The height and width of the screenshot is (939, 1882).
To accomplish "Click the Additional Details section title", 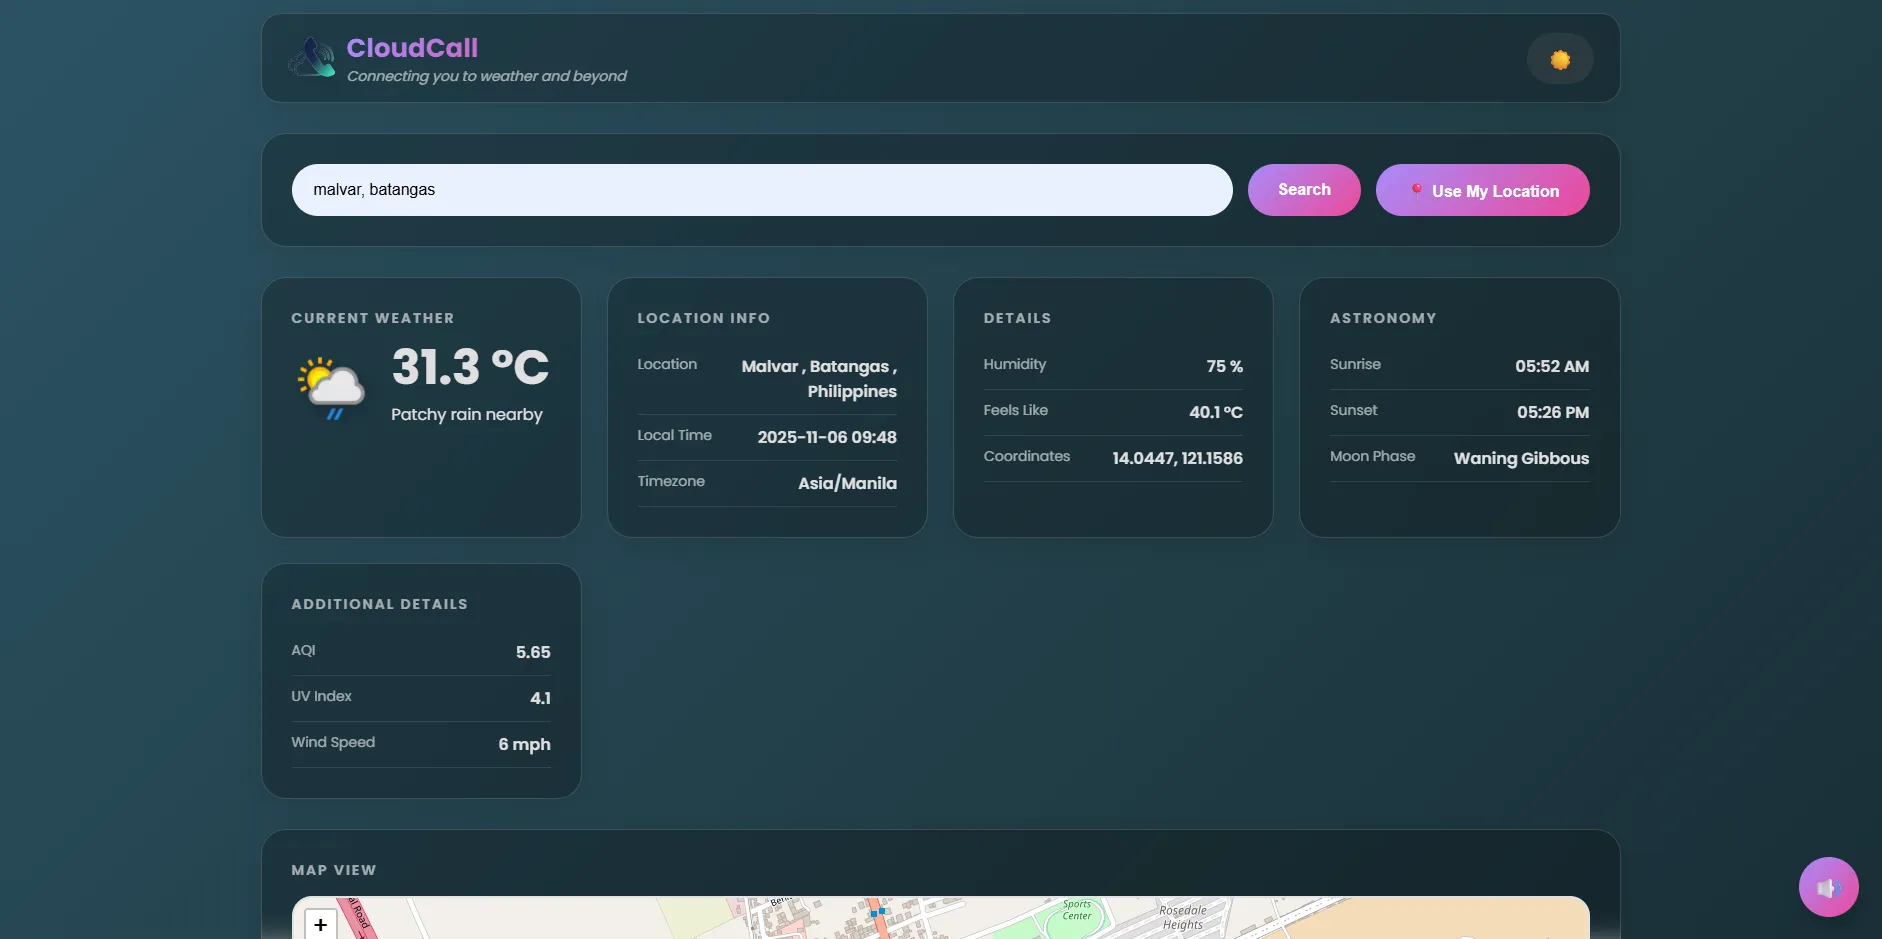I will [380, 604].
